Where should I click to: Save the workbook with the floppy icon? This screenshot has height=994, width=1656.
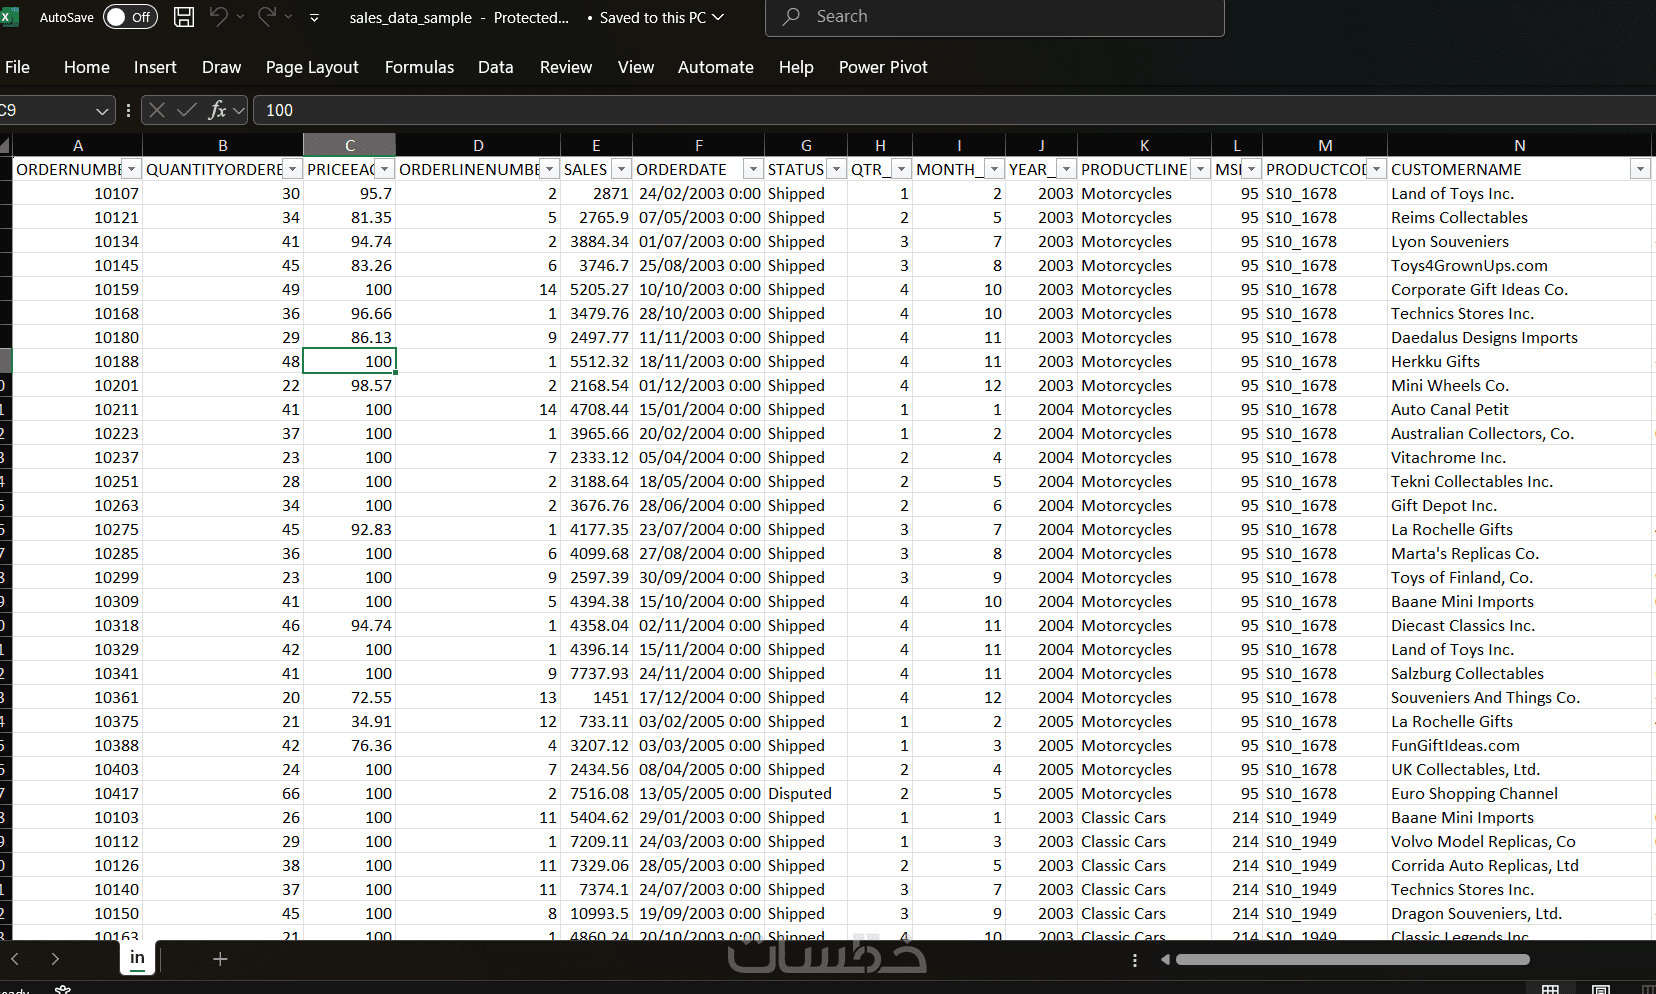click(x=184, y=17)
